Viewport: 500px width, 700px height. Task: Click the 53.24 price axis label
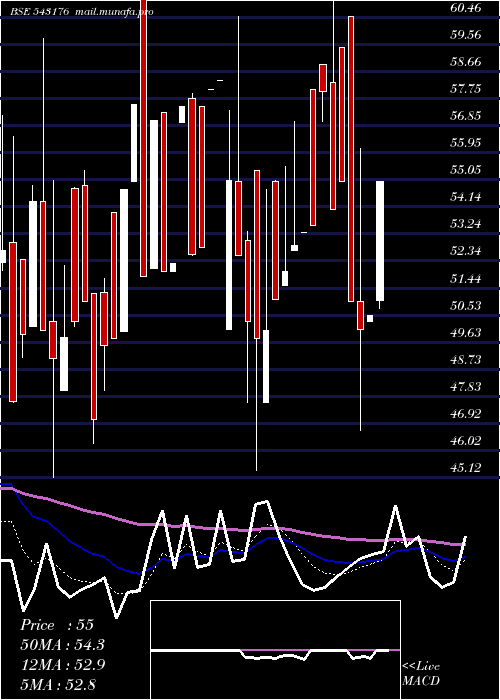(466, 224)
